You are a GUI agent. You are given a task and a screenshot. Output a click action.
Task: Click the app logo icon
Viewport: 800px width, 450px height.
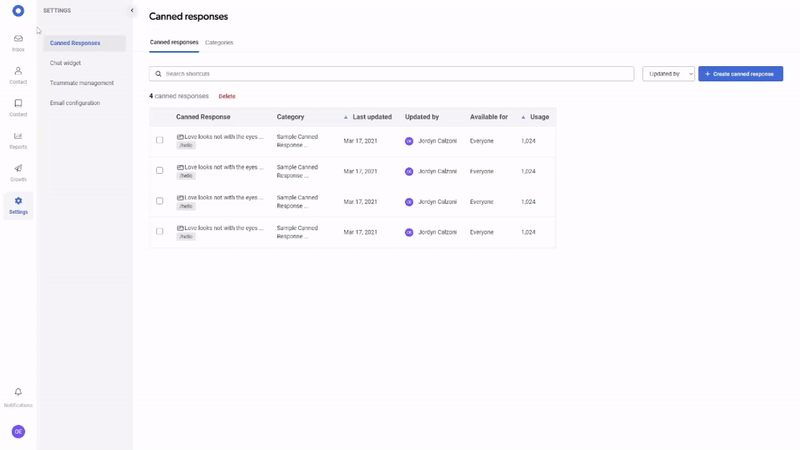click(x=18, y=11)
